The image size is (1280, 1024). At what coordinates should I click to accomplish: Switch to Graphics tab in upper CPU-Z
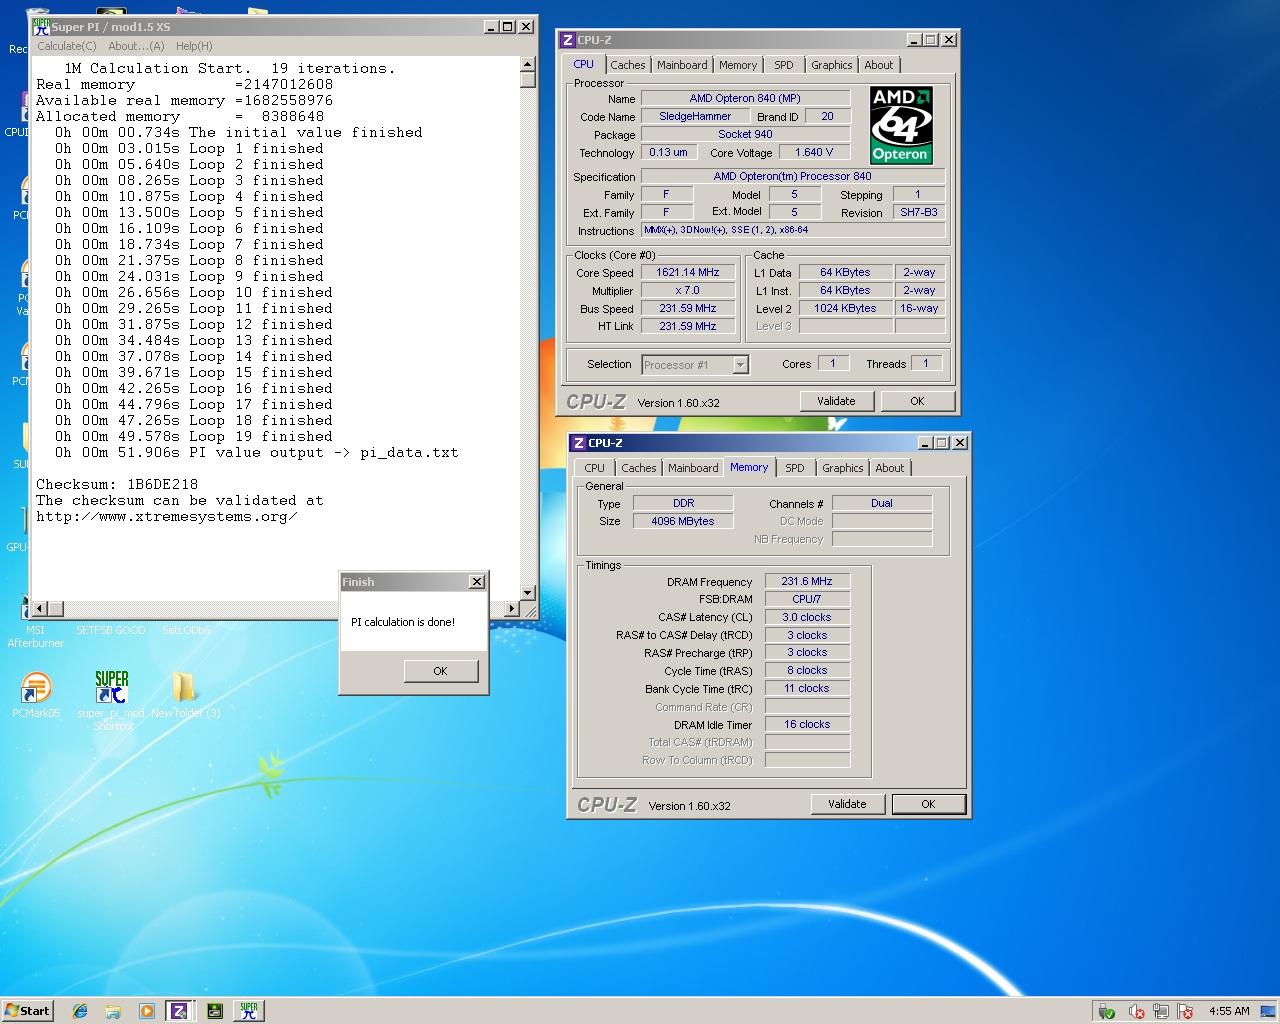pos(832,65)
